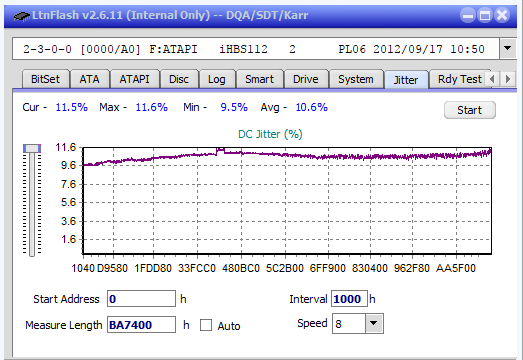Screen dimensions: 523x360
Task: Click the vertical scale slider handle
Action: (32, 148)
